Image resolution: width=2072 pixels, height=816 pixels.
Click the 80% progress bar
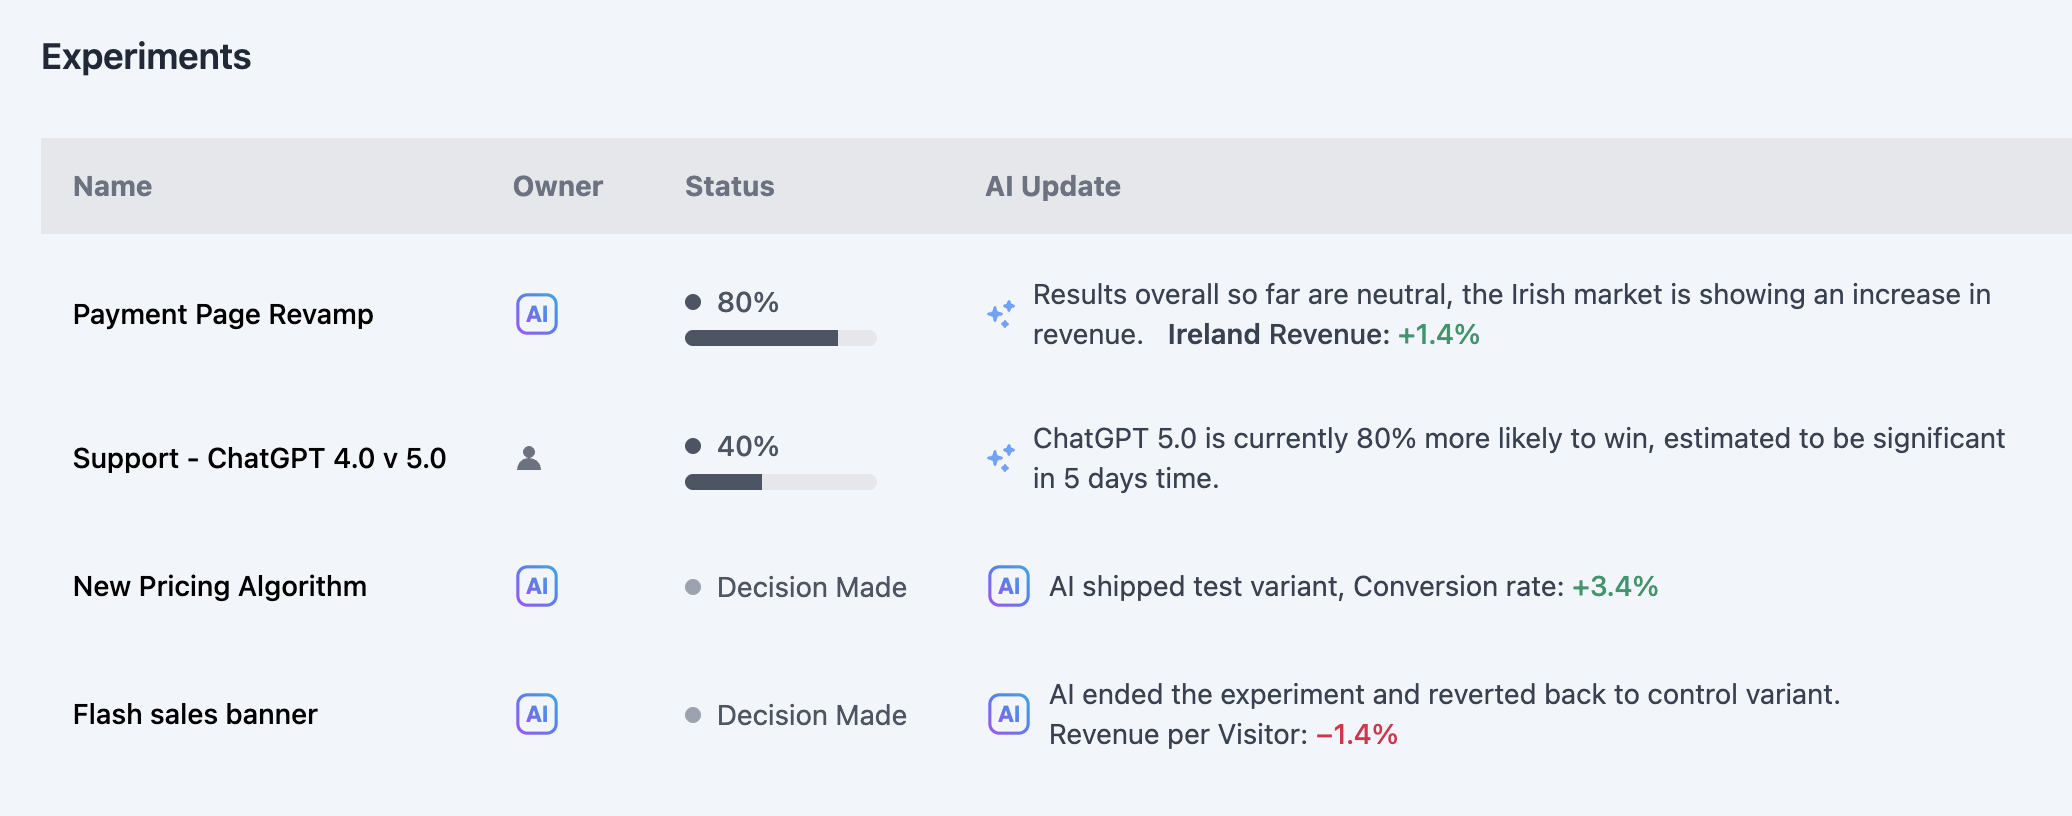[x=780, y=338]
